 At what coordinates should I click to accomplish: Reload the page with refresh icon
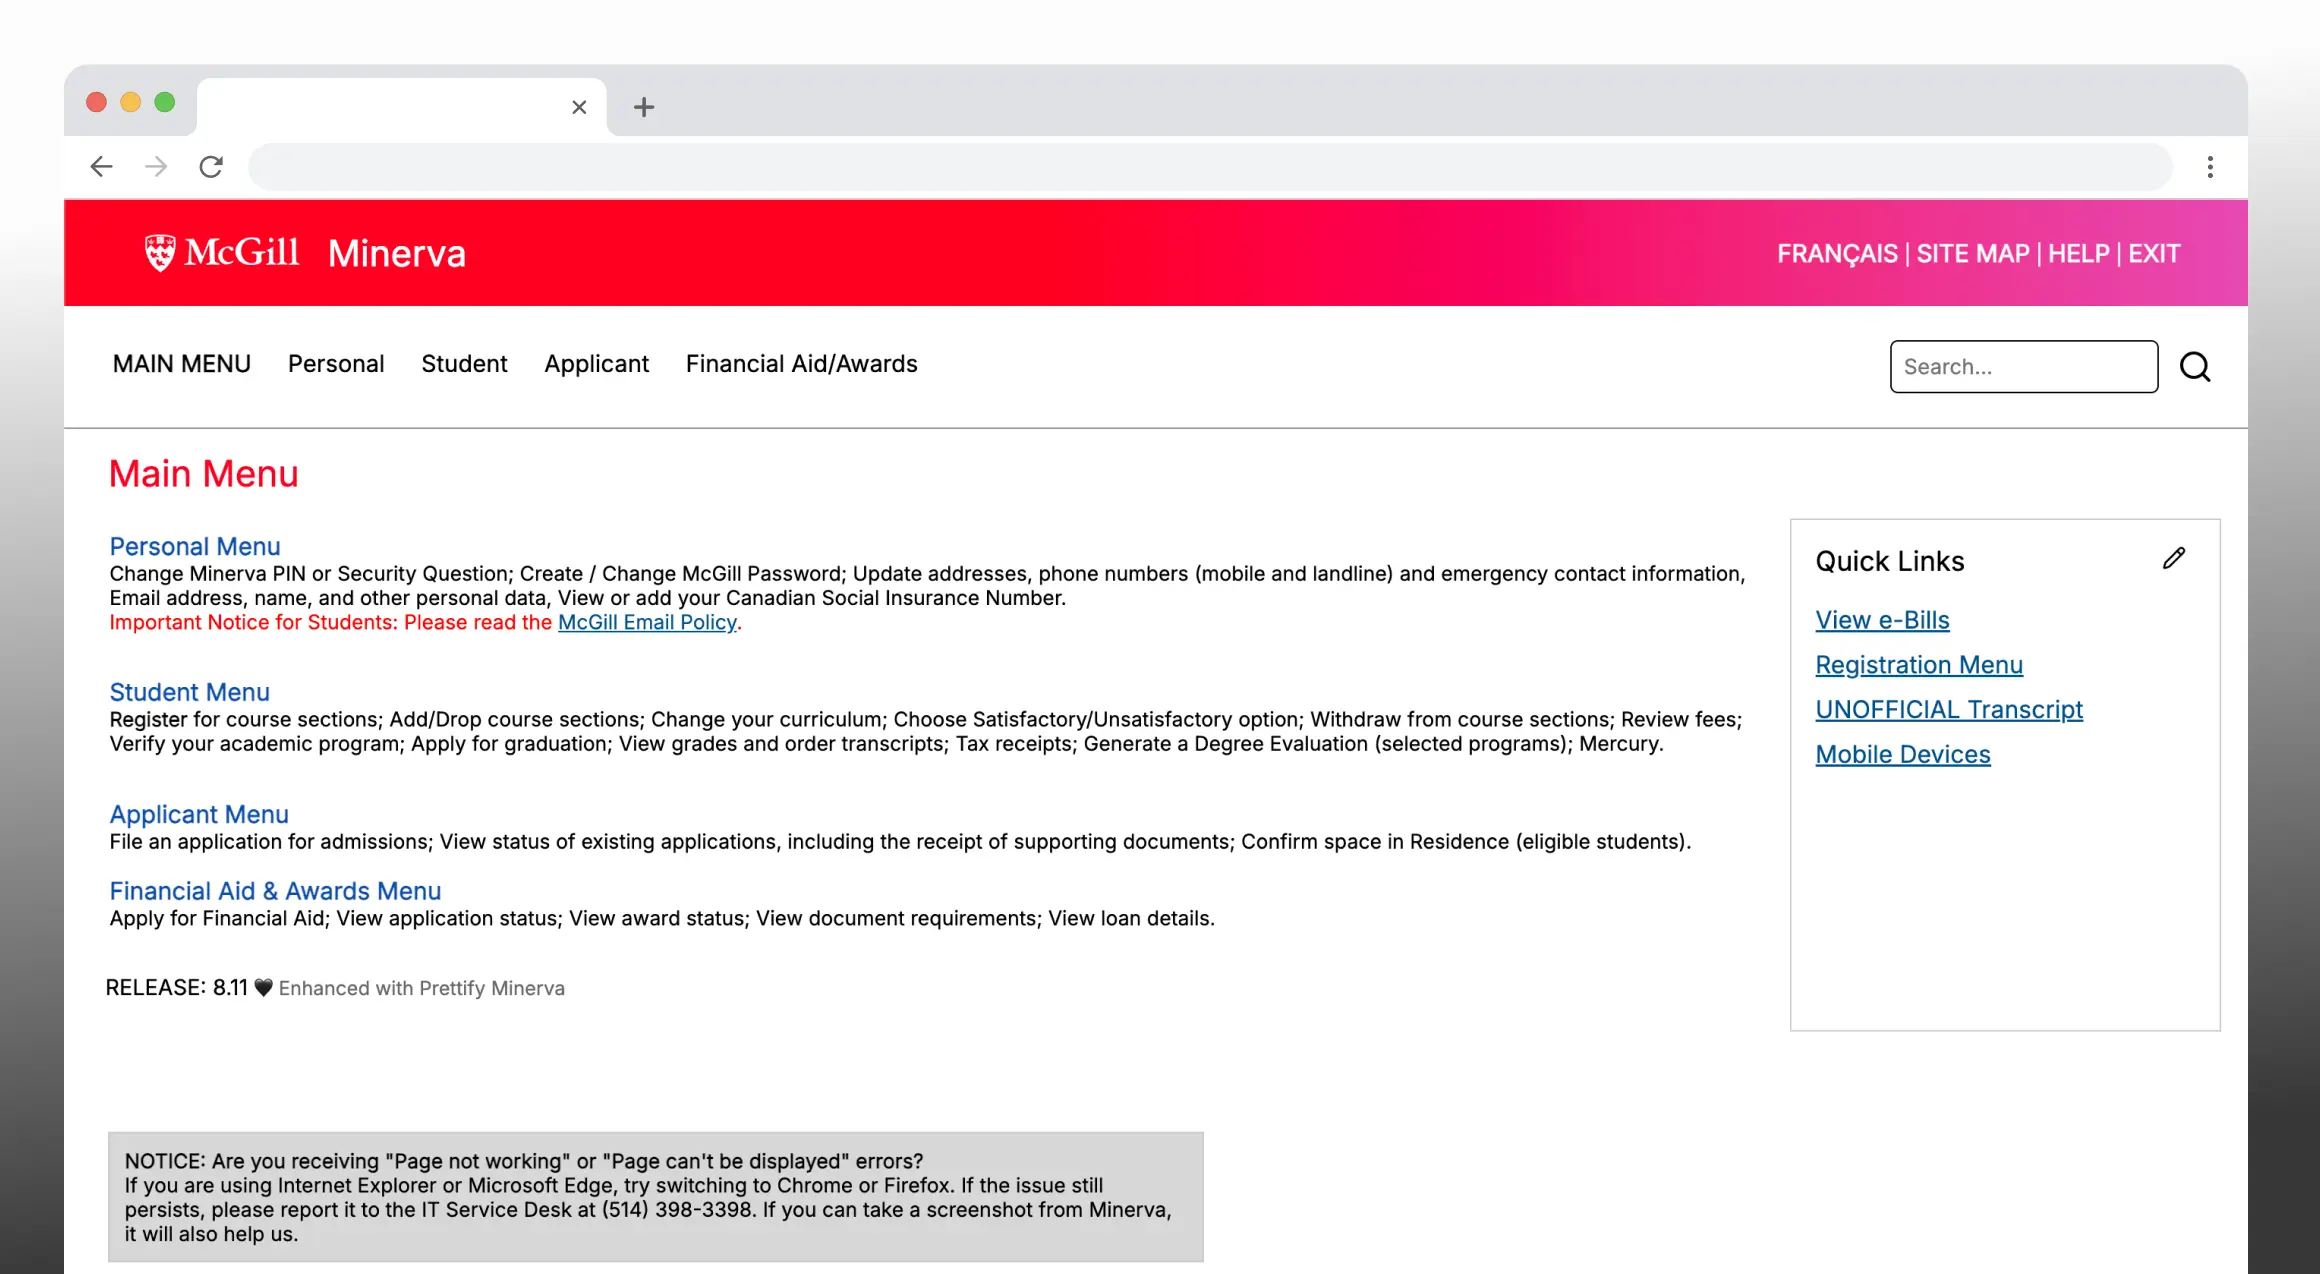click(211, 166)
